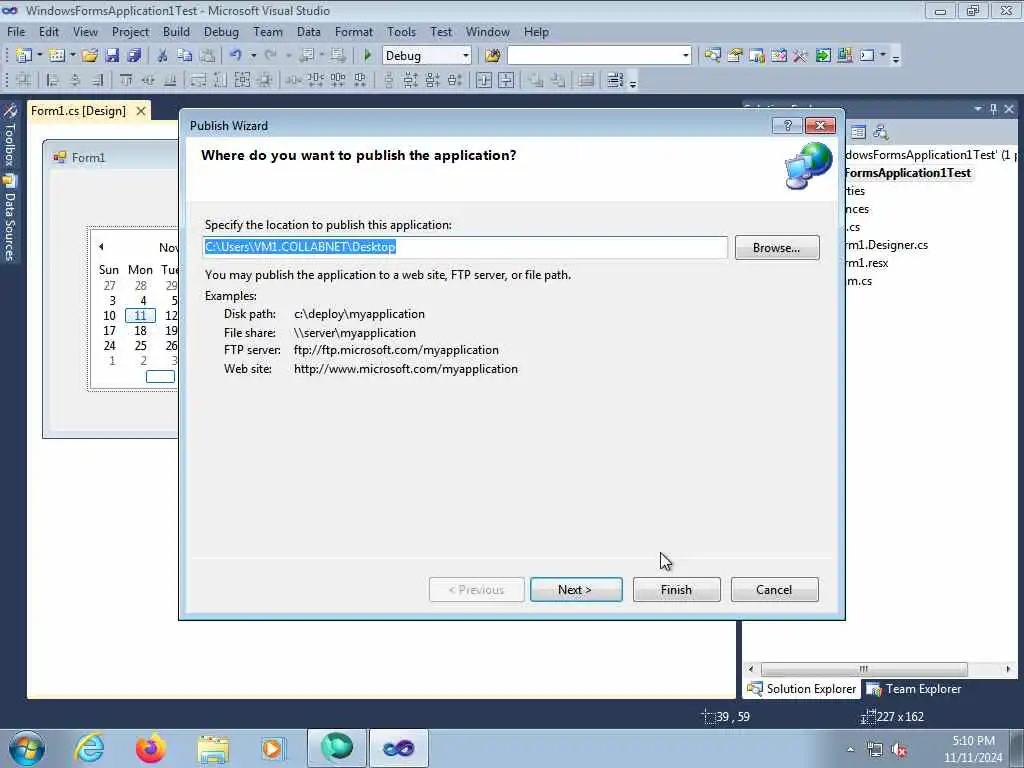Click the Tab Order icon
Screen dimensions: 1024x768
tap(615, 80)
